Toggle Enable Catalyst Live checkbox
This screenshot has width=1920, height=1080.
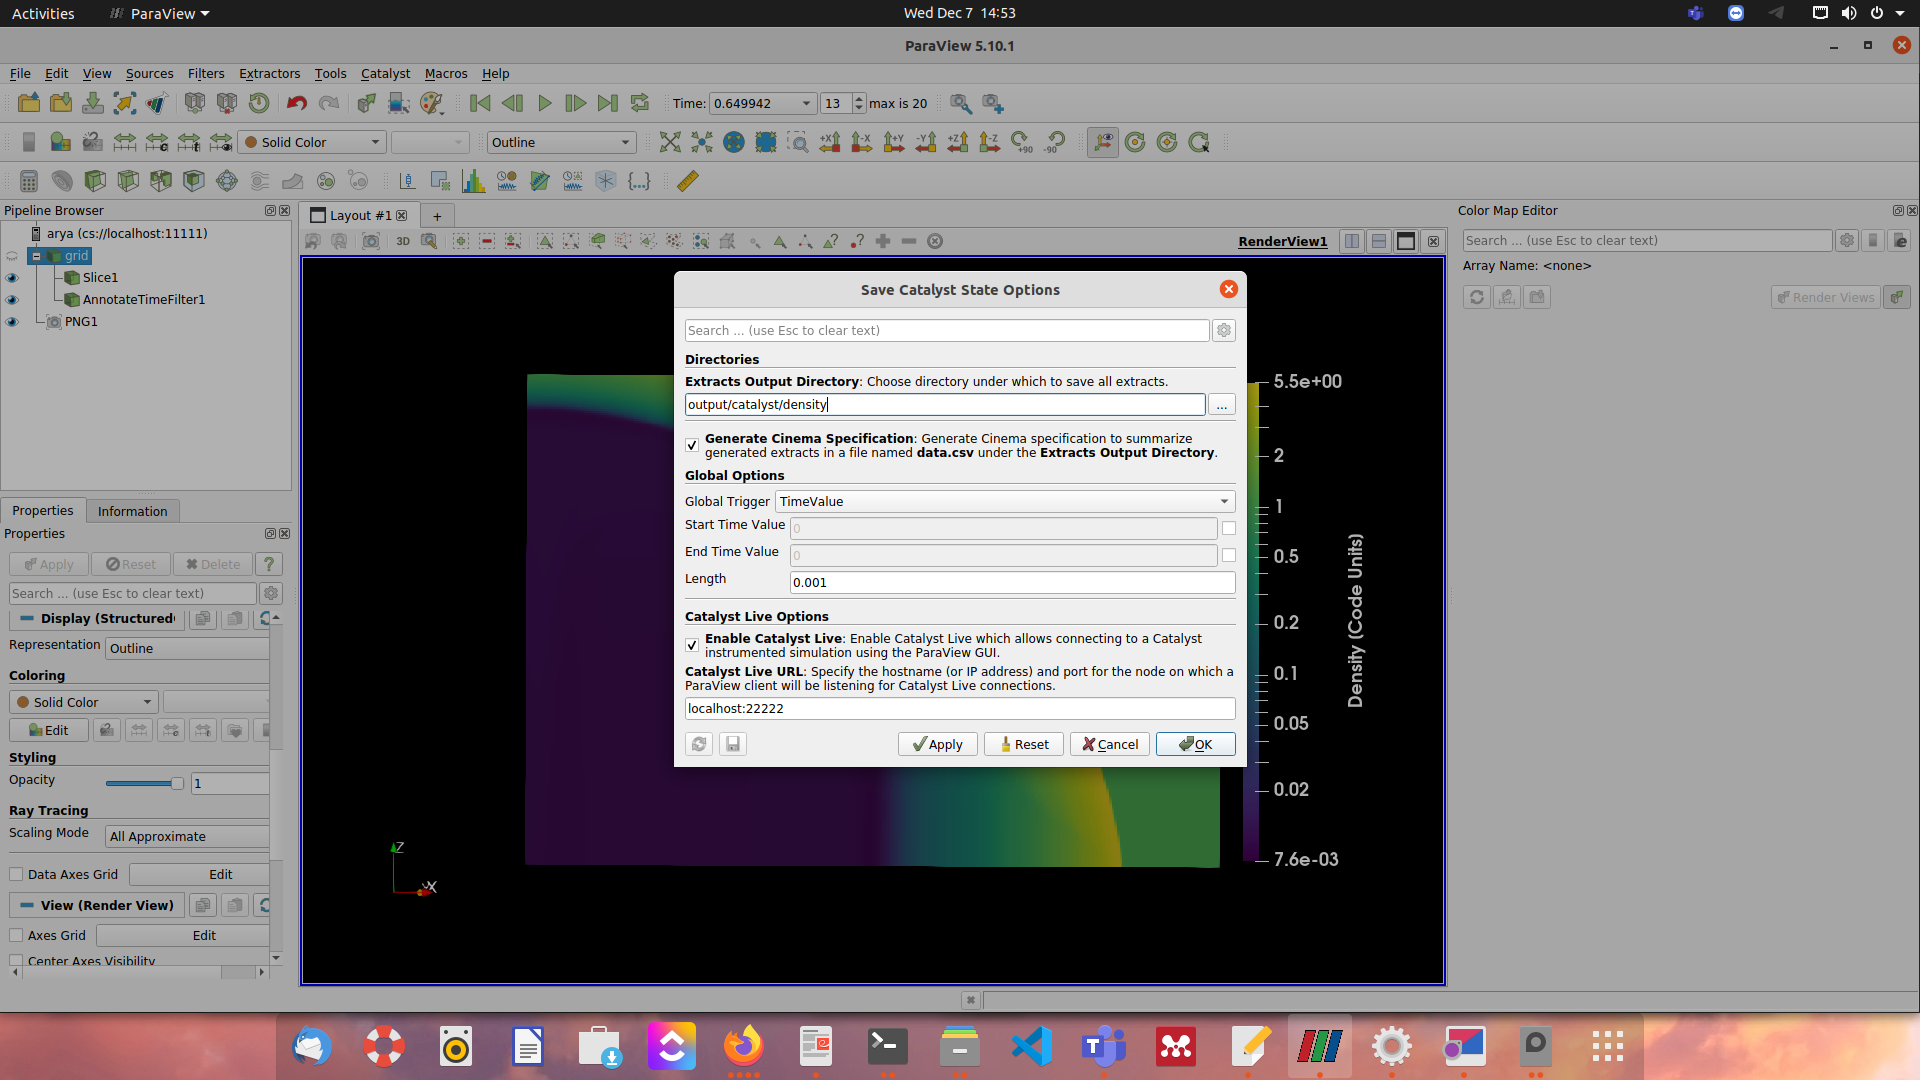692,645
